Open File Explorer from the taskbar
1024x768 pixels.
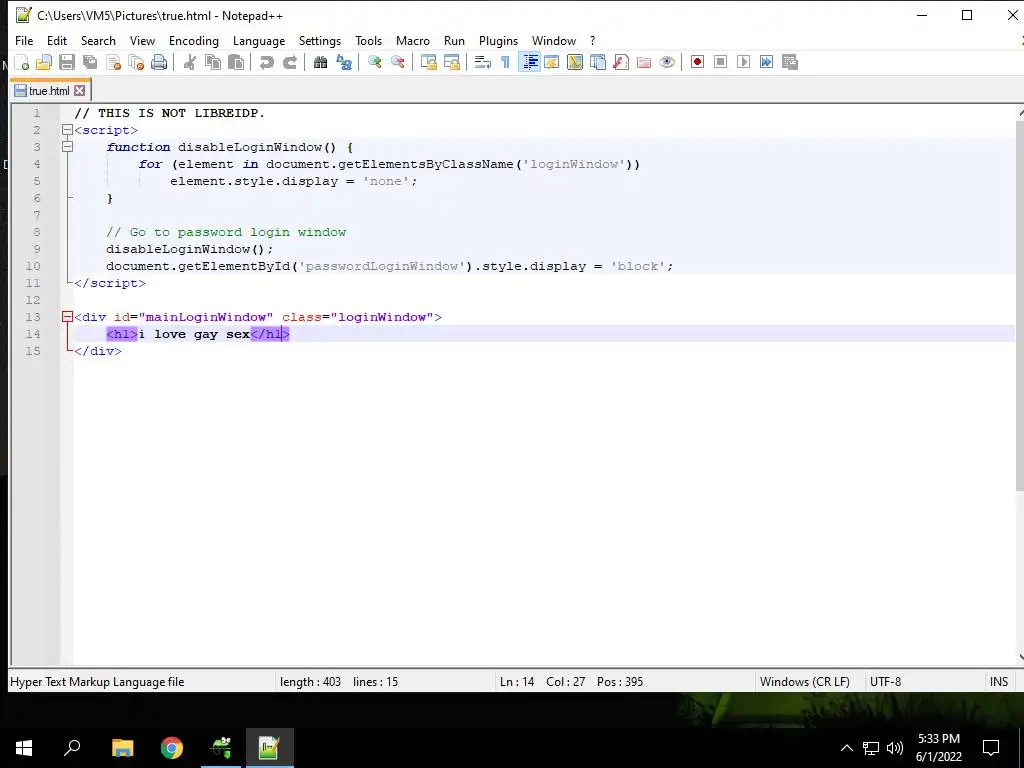(123, 748)
